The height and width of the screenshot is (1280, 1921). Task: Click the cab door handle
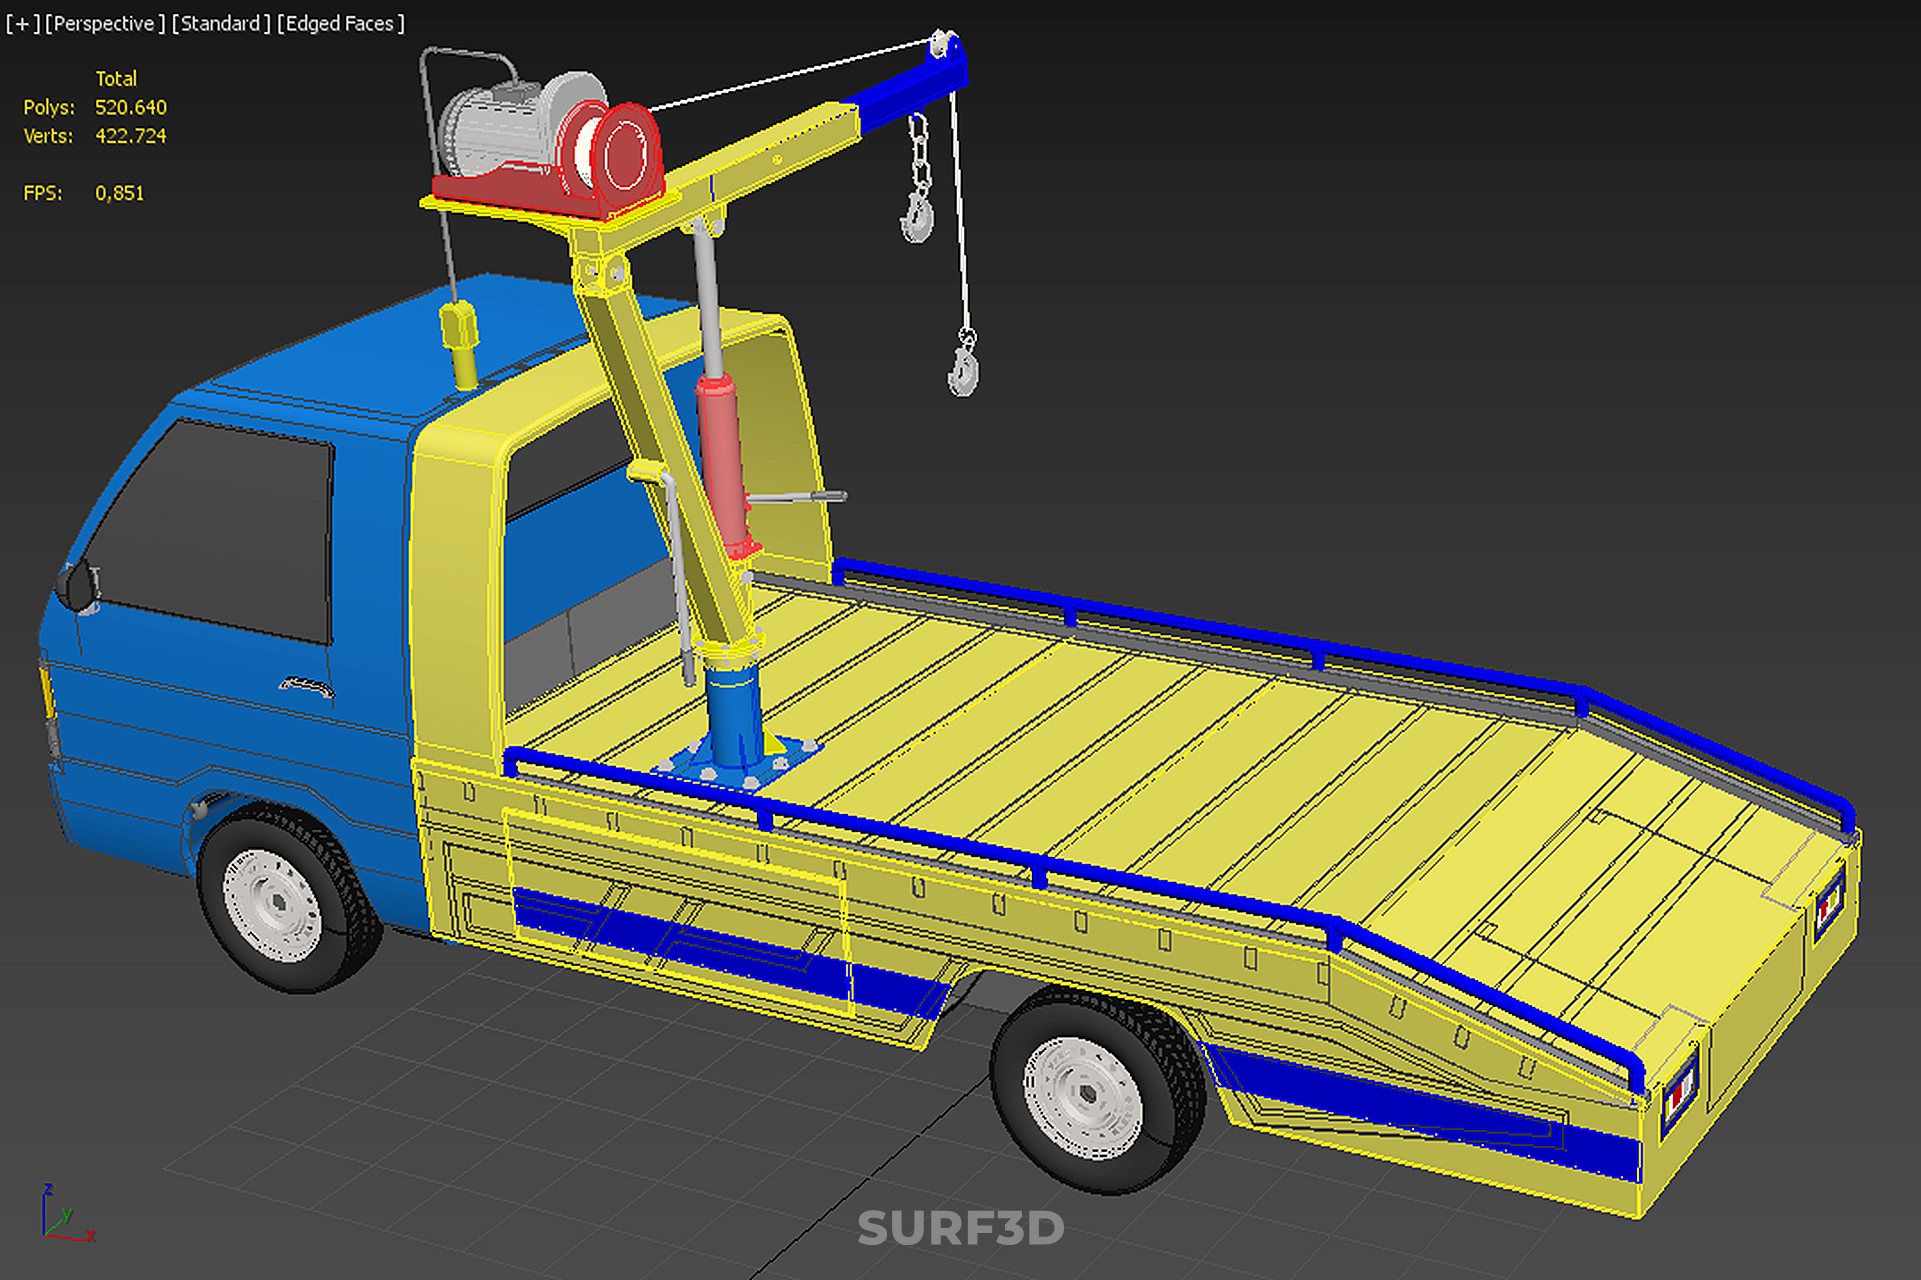click(306, 686)
